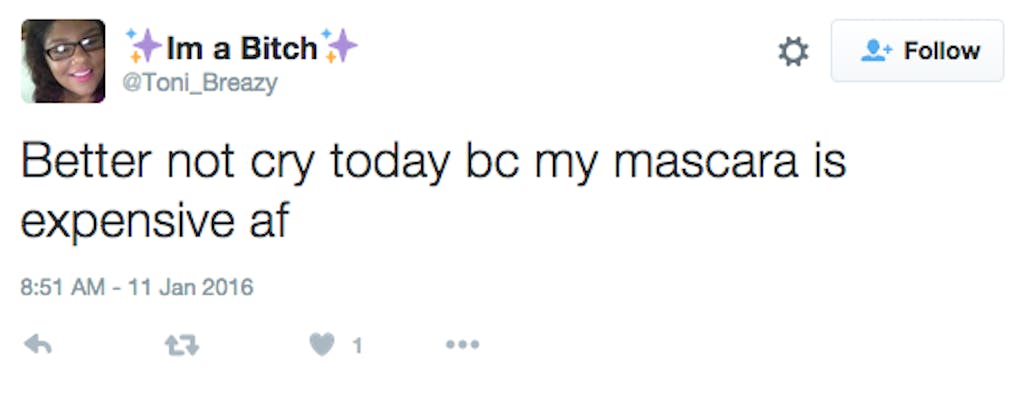Retweet this tweet using the retweet icon

point(182,346)
